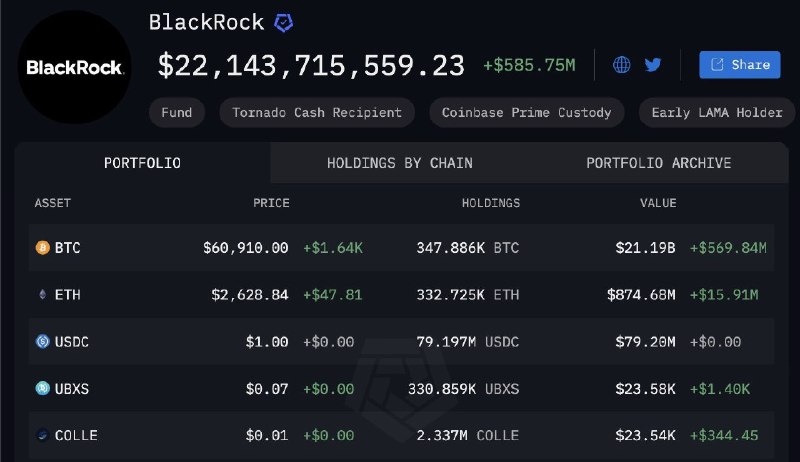Image resolution: width=800 pixels, height=462 pixels.
Task: Click the verified badge beside BlackRock
Action: 283,22
